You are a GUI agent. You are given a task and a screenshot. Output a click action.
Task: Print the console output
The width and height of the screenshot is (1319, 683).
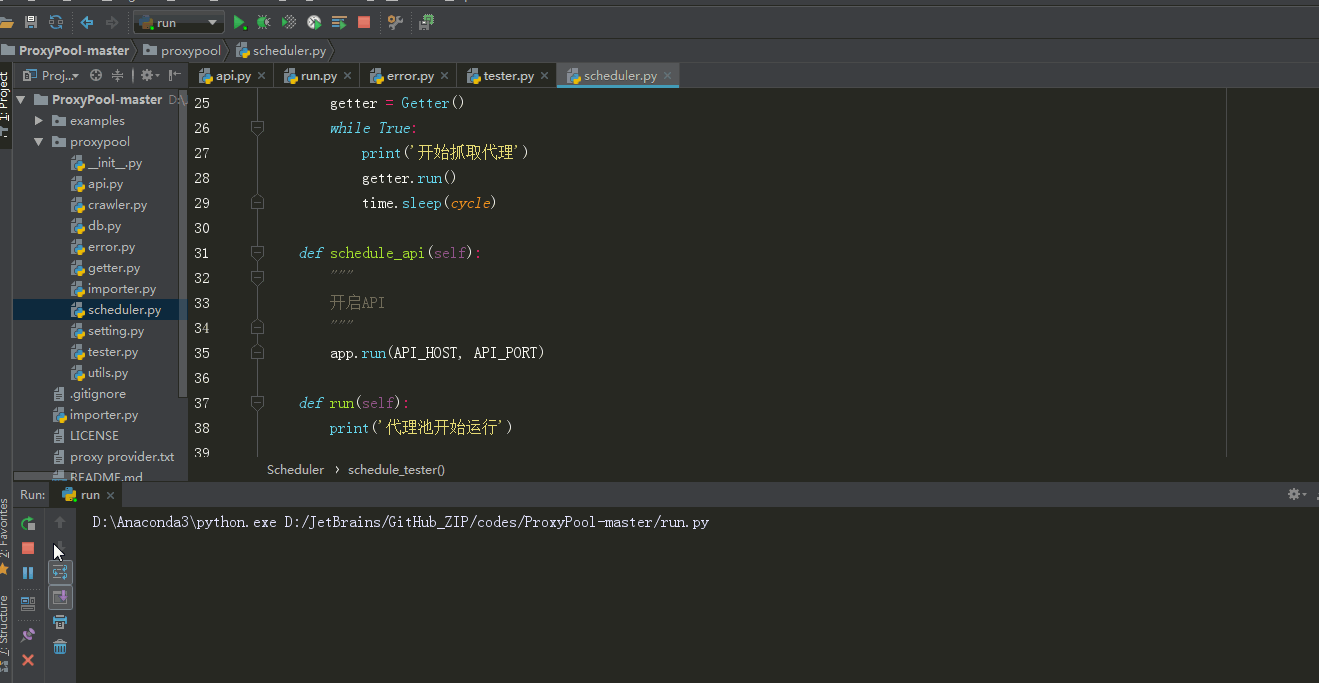tap(60, 622)
